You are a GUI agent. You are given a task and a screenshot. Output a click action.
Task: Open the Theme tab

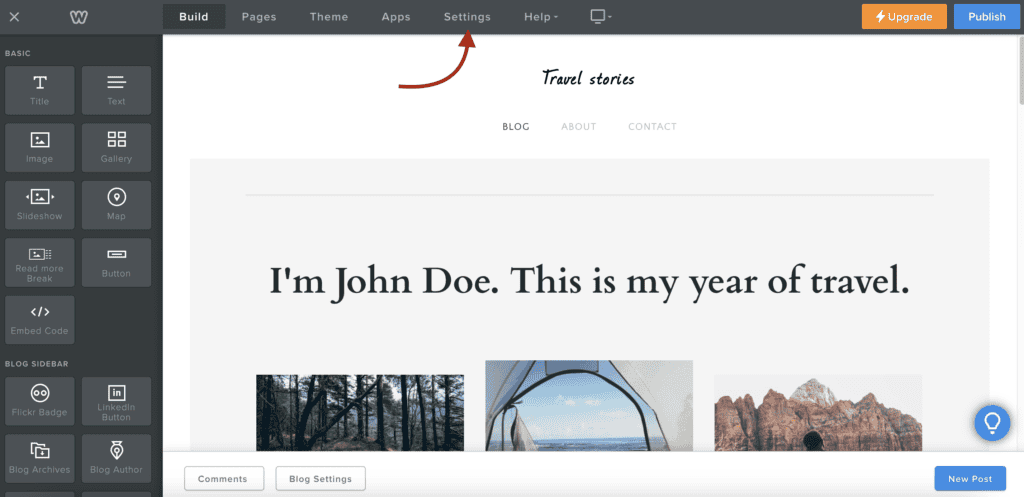point(328,17)
